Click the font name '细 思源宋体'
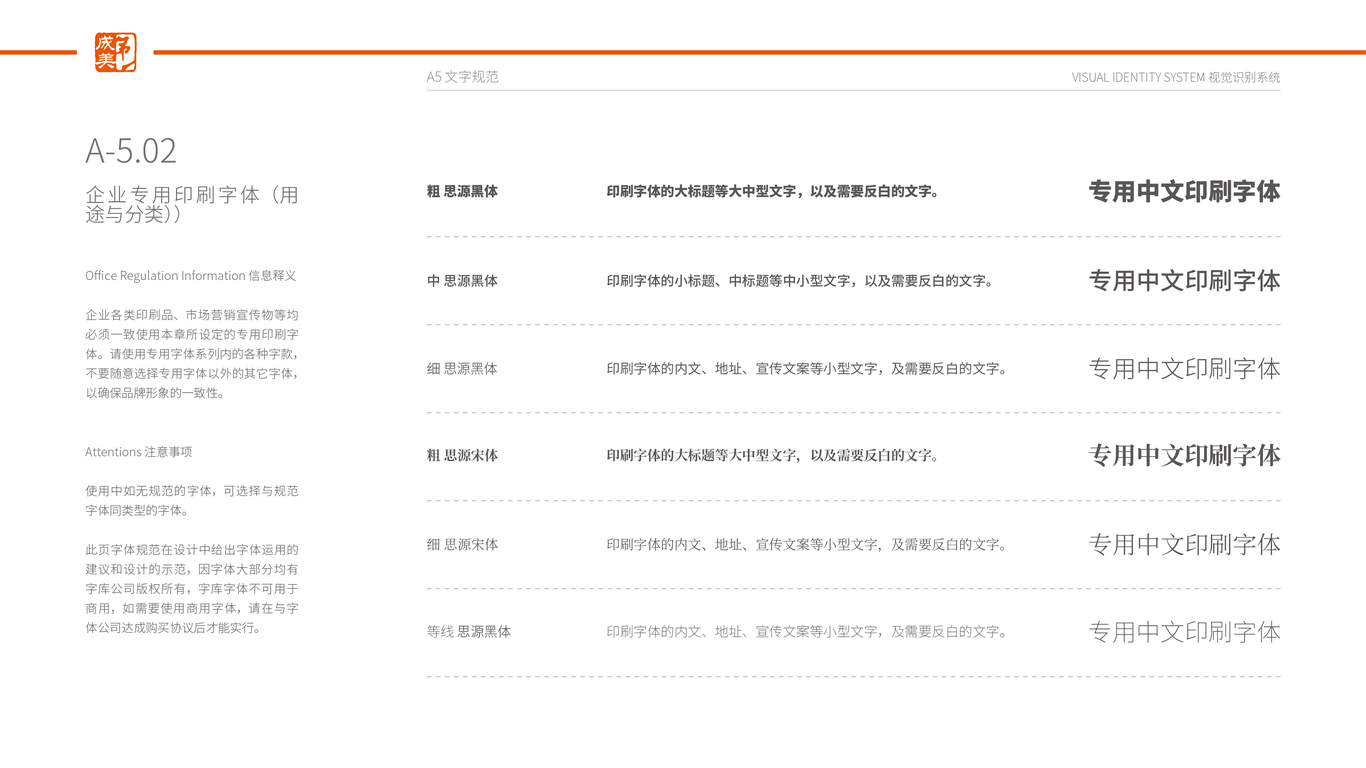Viewport: 1366px width, 768px height. point(462,545)
